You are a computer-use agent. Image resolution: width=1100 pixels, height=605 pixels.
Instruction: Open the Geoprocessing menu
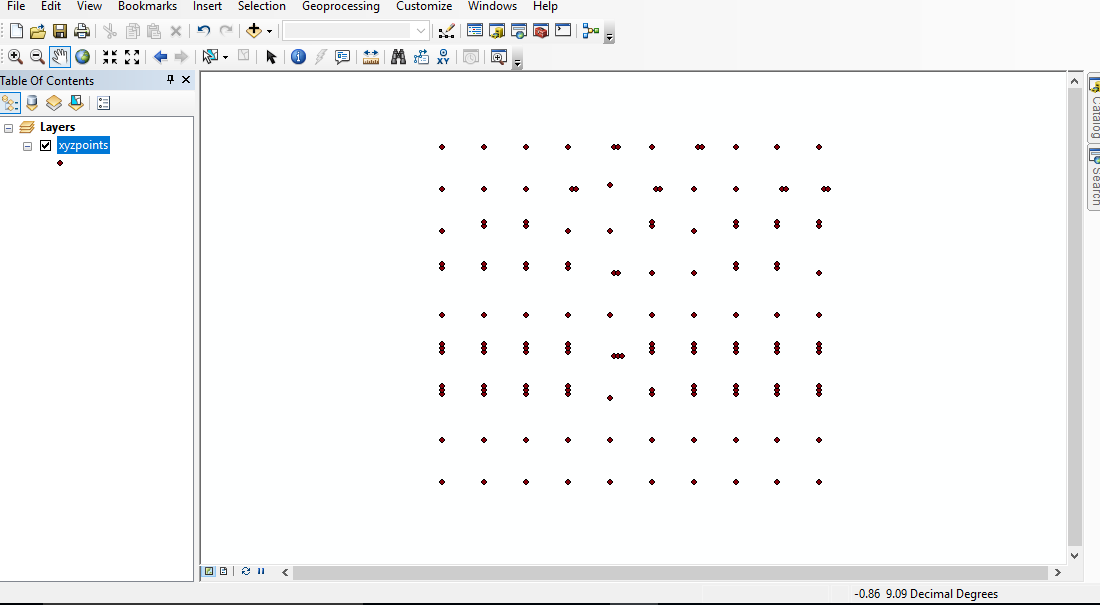point(341,6)
